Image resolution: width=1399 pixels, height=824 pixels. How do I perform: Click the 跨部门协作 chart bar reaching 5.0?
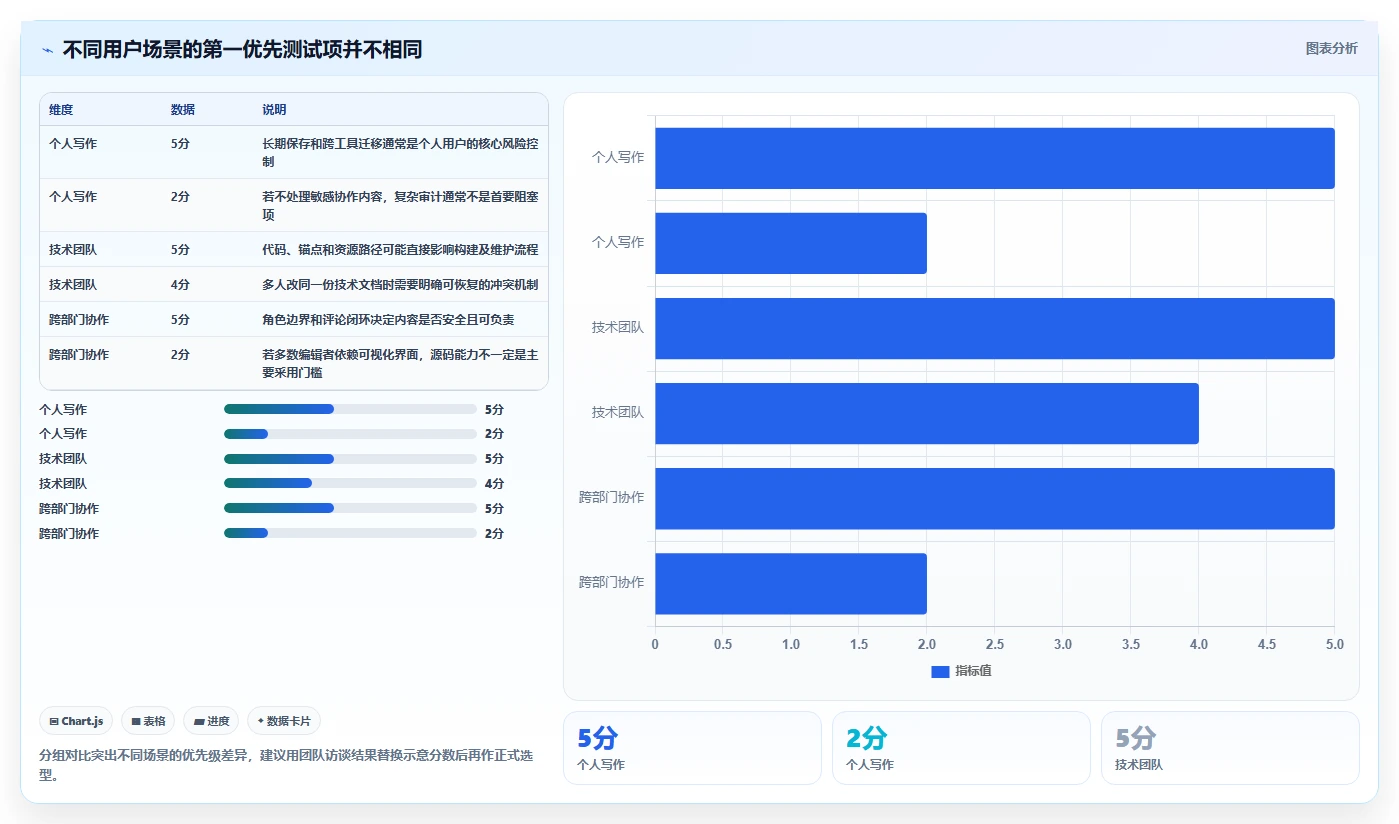click(995, 498)
